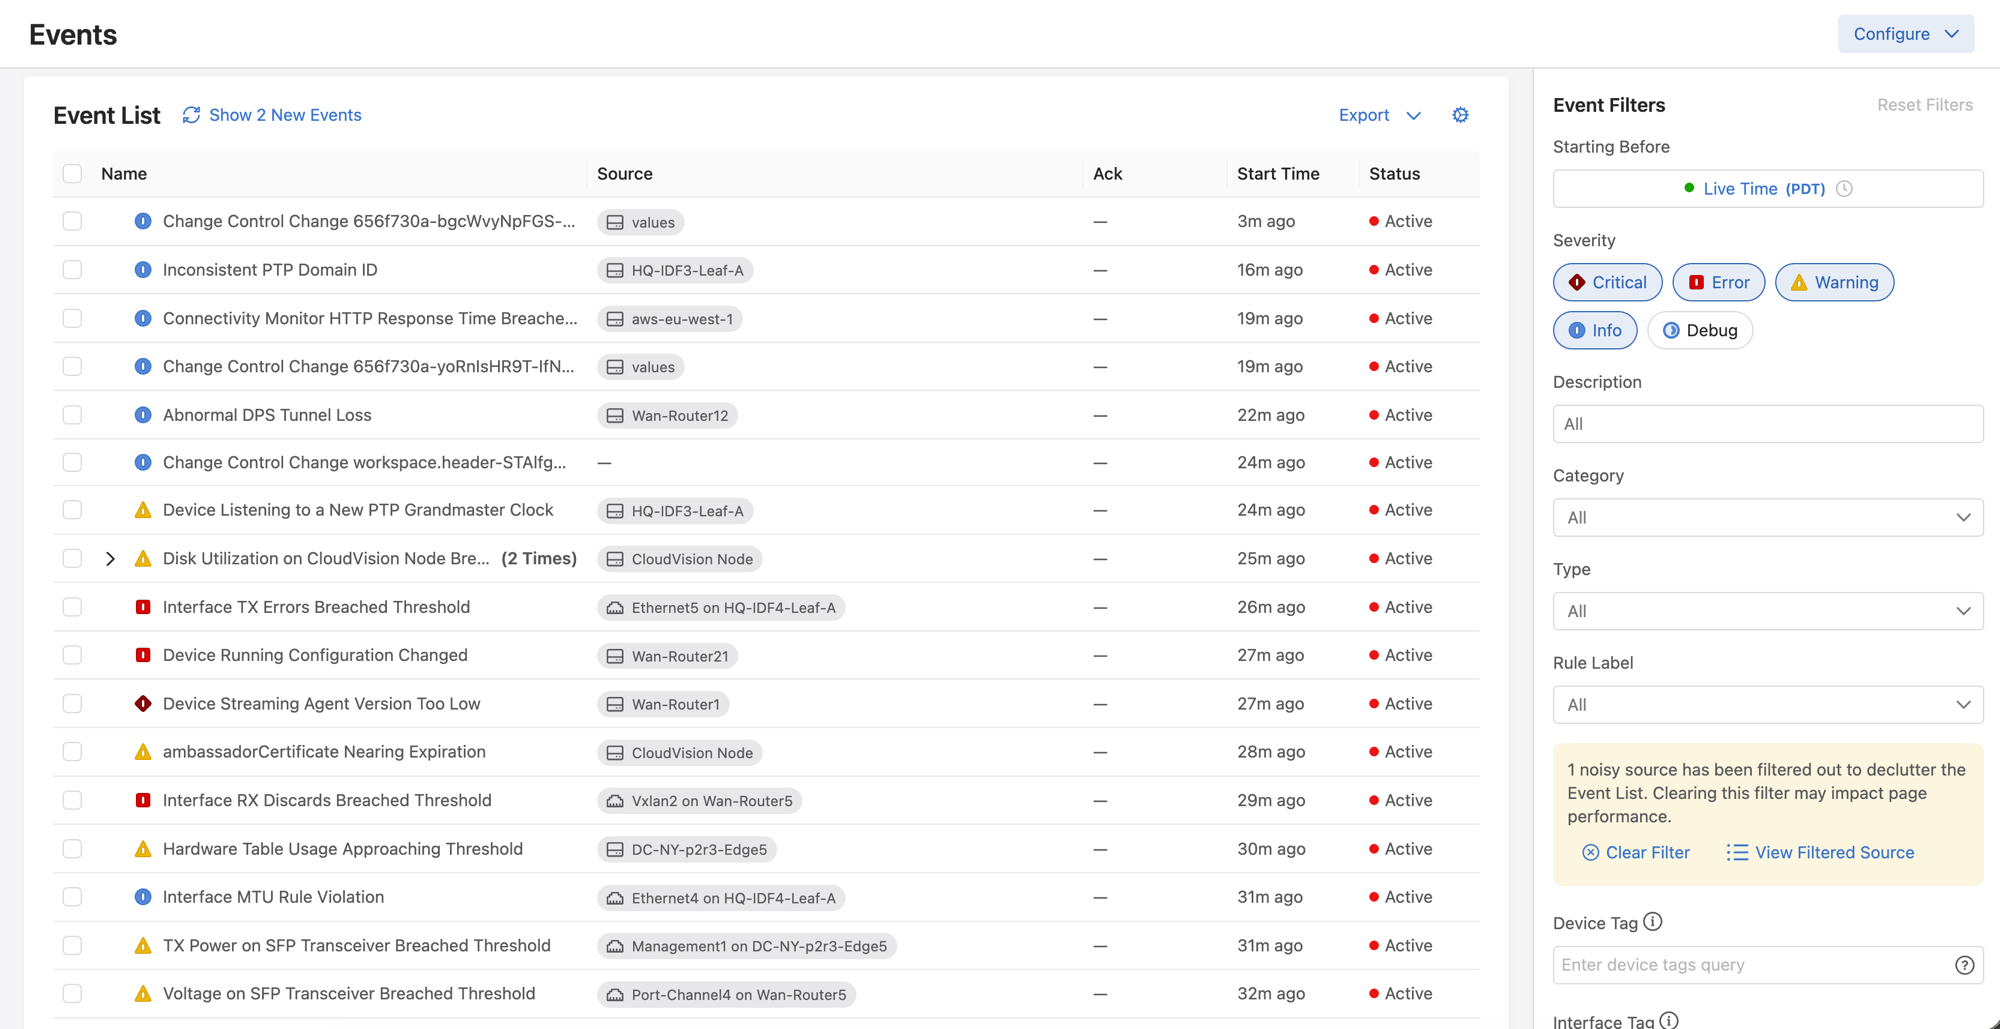Screen dimensions: 2000x1029
Task: Check the Disk Utilization on CloudVision Node row
Action: (x=72, y=558)
